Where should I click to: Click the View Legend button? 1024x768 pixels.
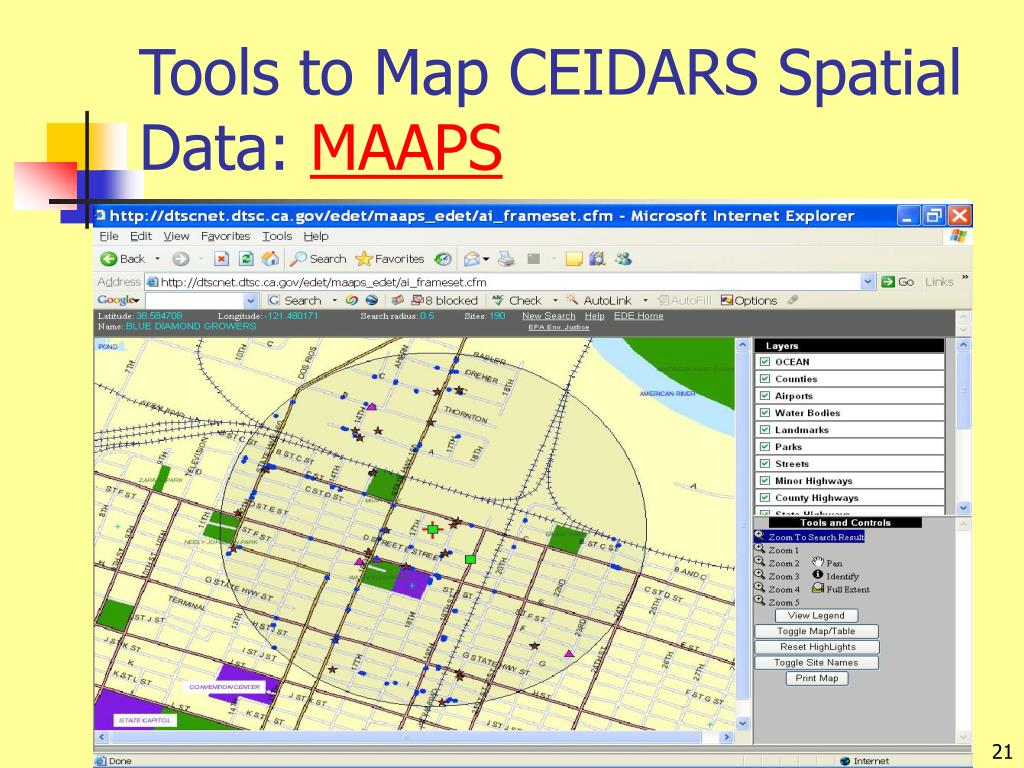[816, 615]
